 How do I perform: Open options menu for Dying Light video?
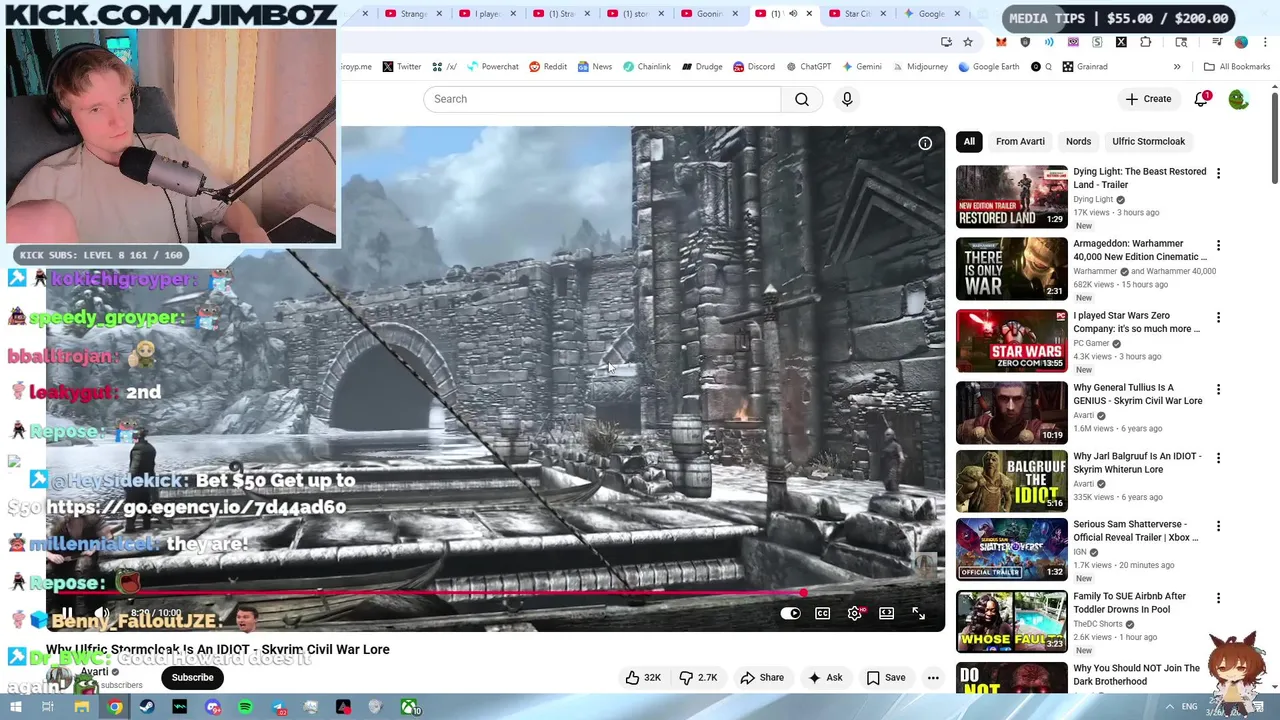(1218, 173)
